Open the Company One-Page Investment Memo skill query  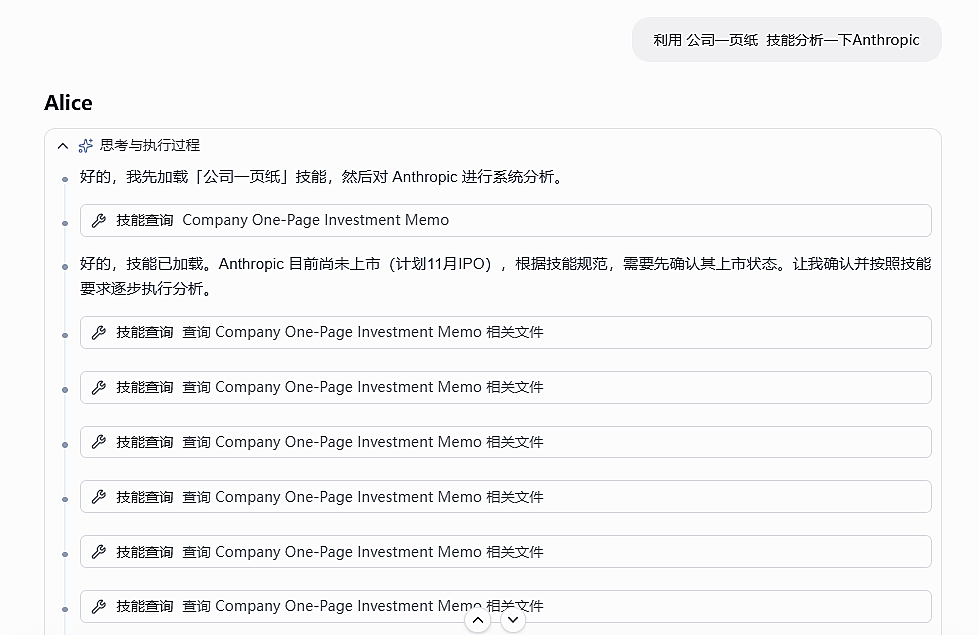506,220
